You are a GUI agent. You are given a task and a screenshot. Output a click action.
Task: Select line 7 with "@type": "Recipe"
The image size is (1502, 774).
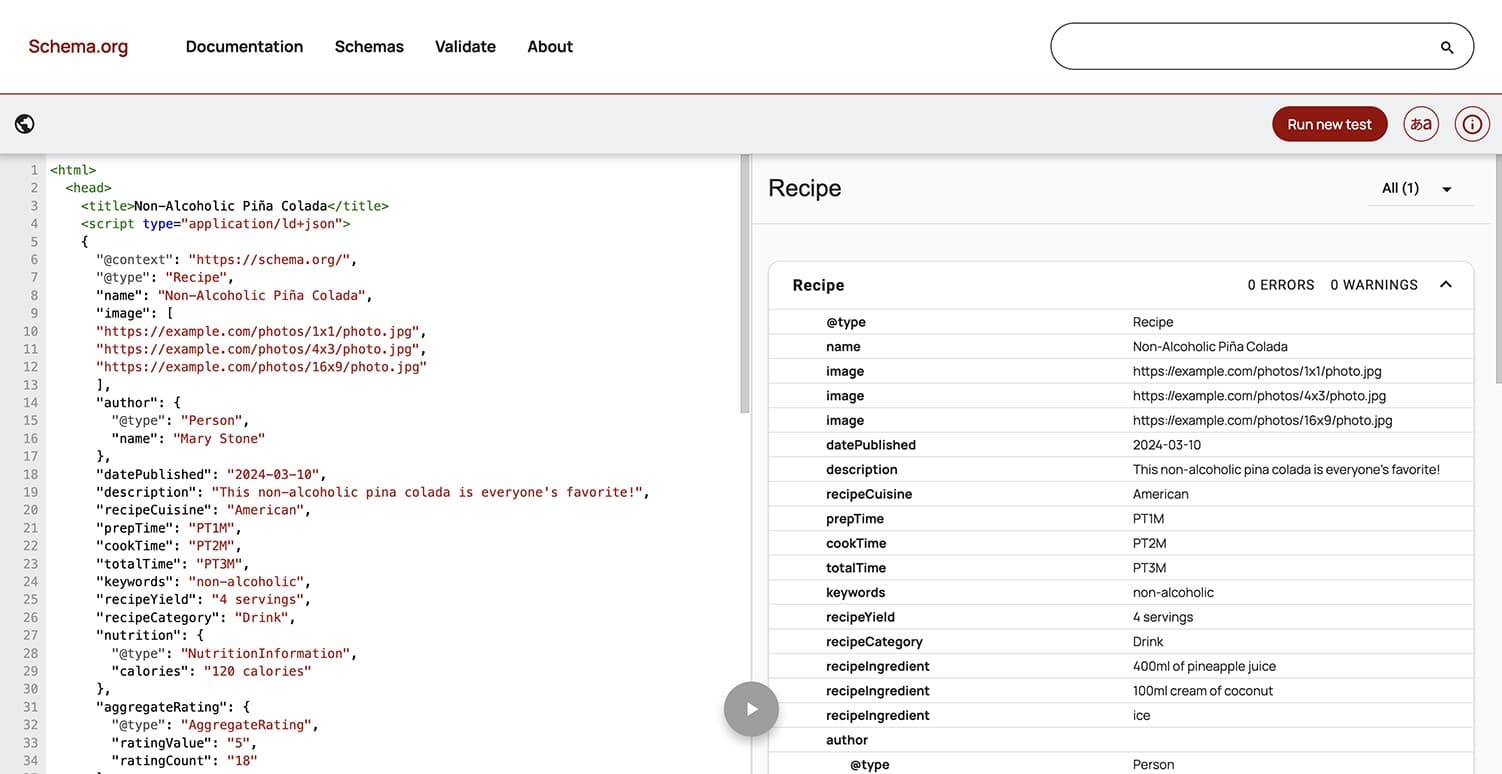pos(165,276)
